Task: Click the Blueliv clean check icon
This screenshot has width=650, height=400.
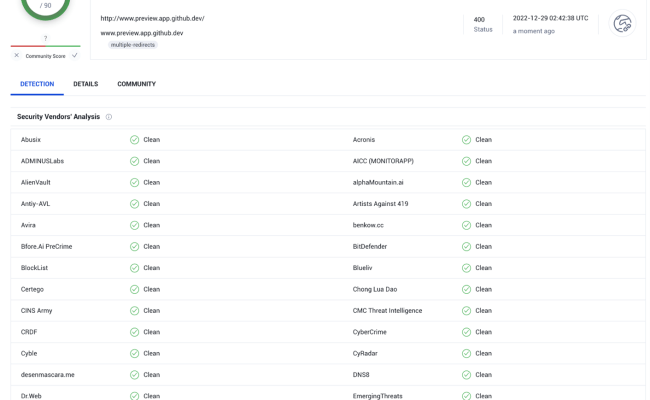Action: pos(466,268)
